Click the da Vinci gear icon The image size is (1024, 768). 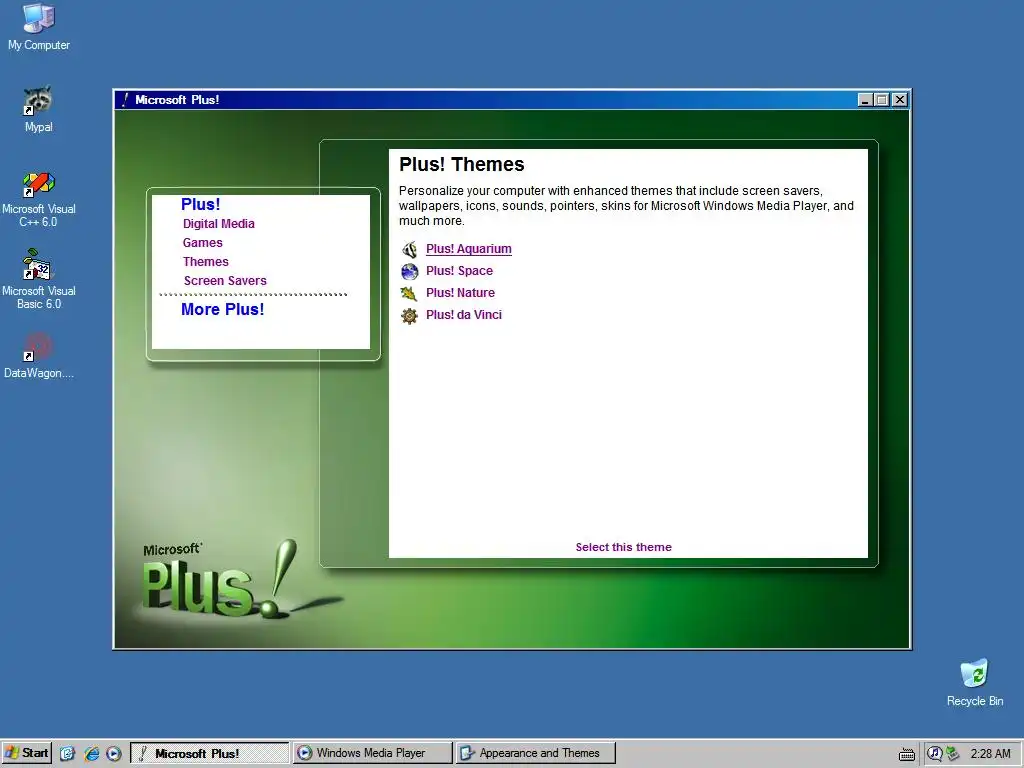click(409, 316)
